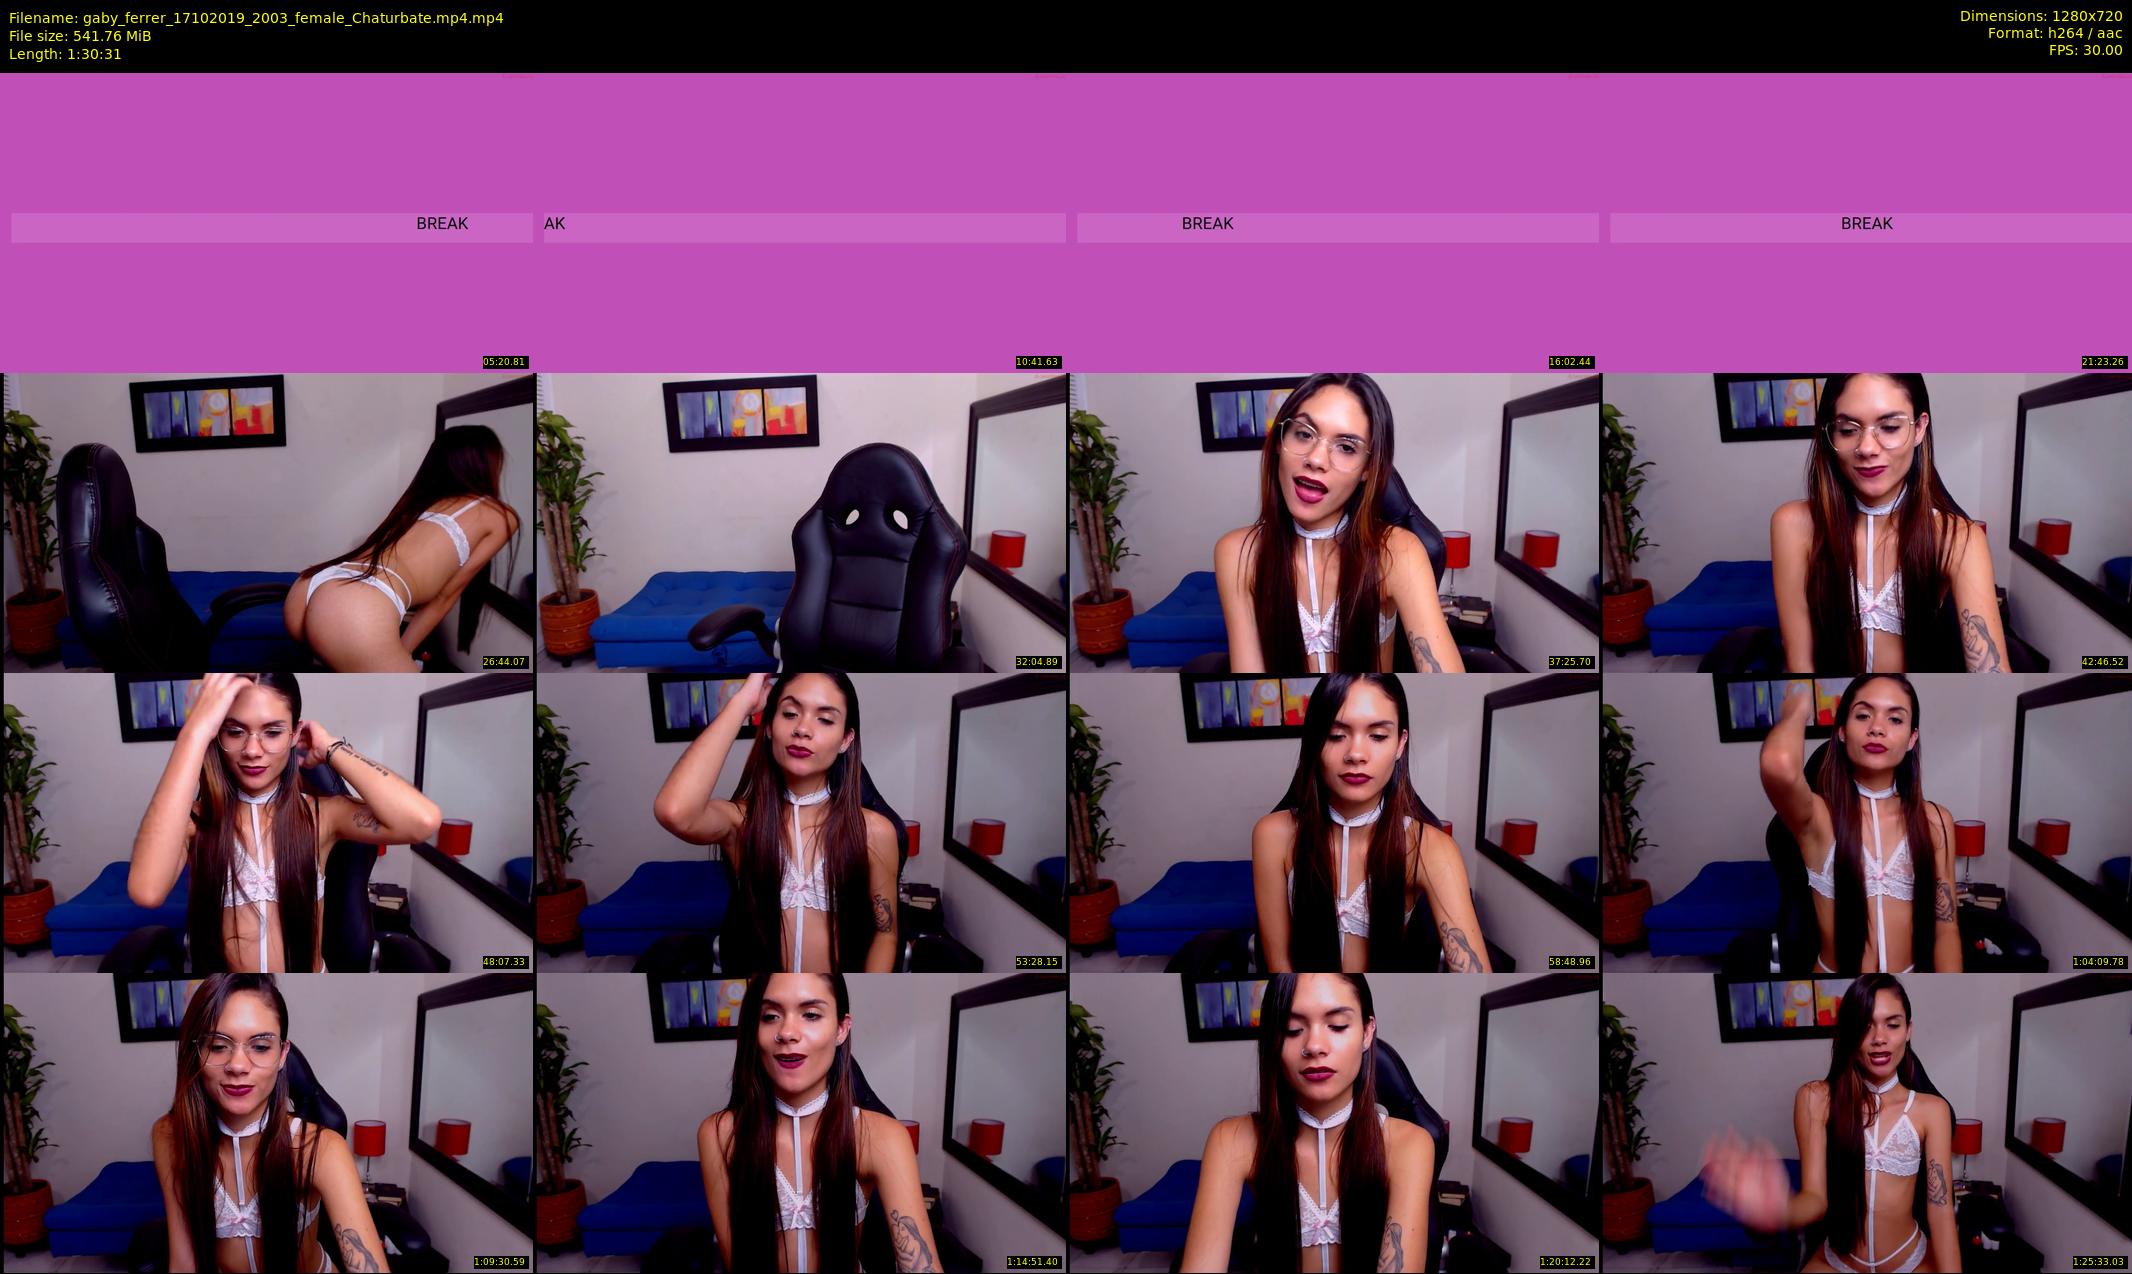Click the "FPS: 30.00" text
This screenshot has width=2132, height=1274.
pyautogui.click(x=2085, y=50)
